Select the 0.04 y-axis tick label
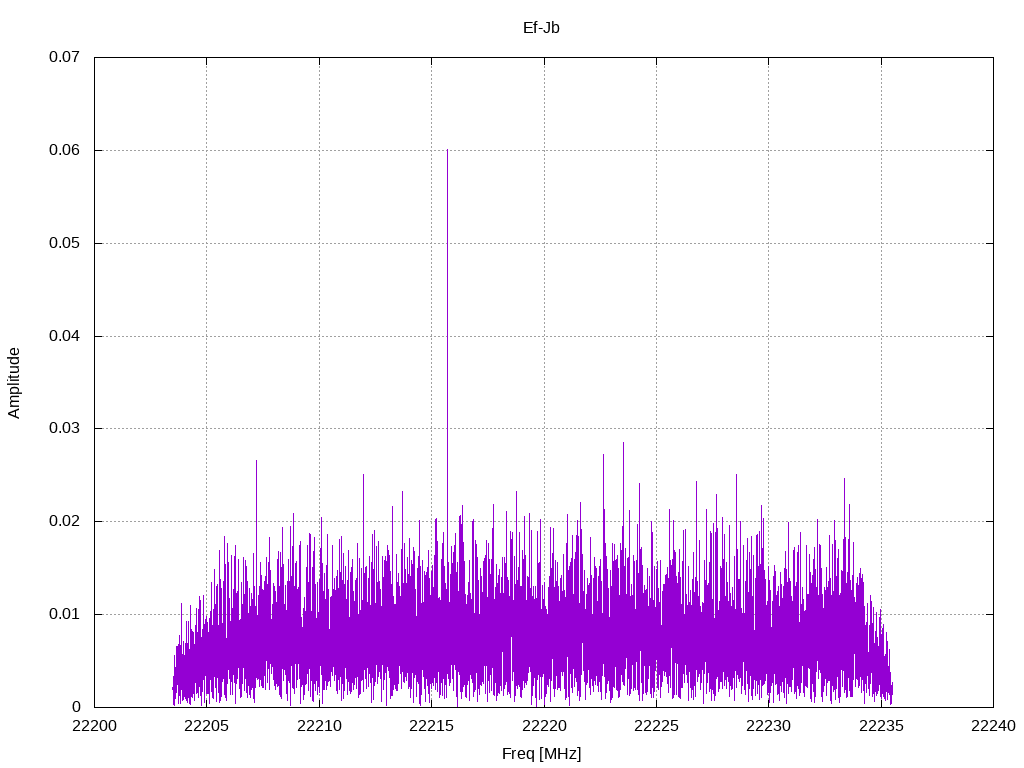The width and height of the screenshot is (1024, 768). (64, 336)
